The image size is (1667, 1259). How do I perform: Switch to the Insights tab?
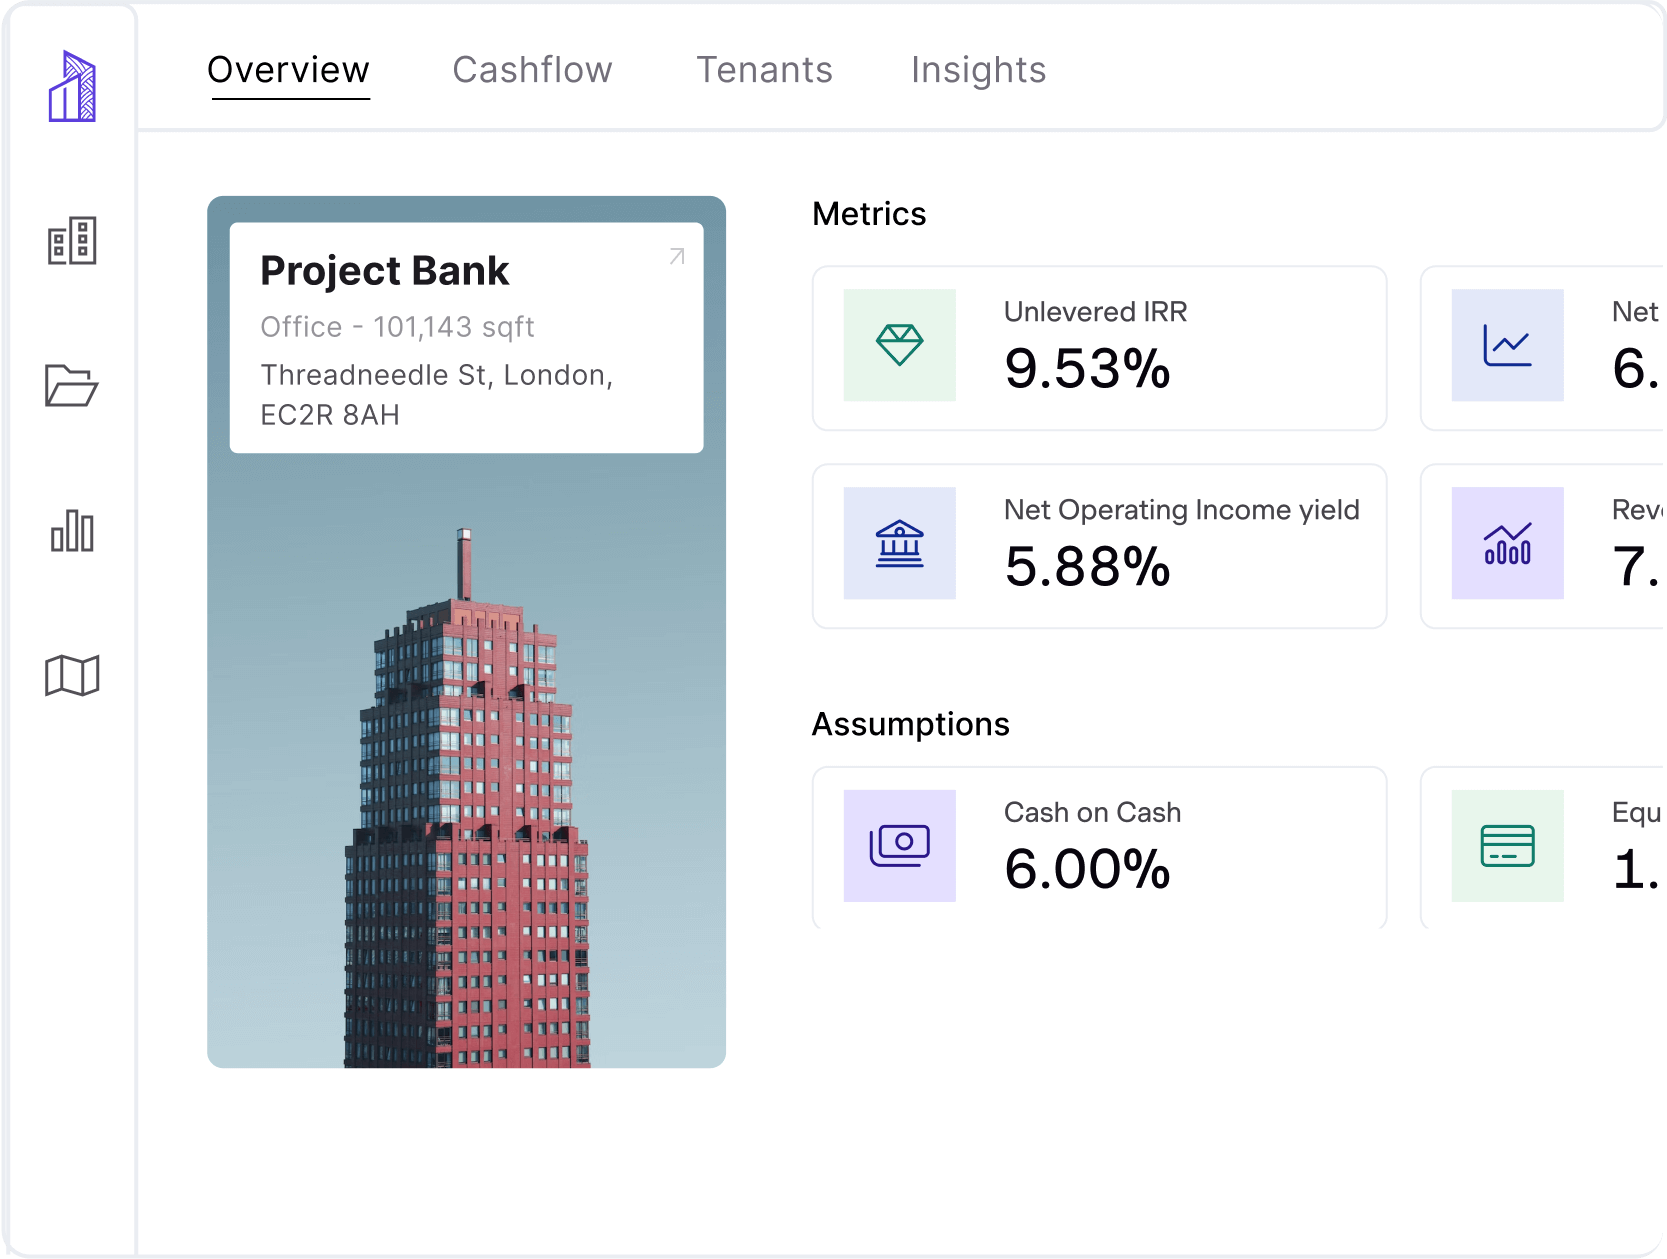click(x=978, y=70)
